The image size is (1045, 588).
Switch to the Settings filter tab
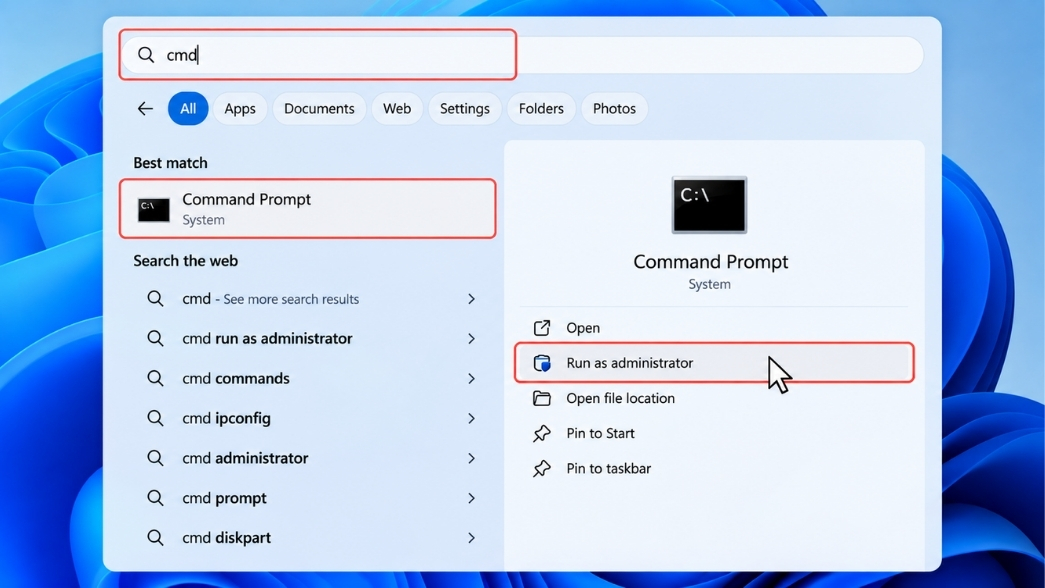tap(465, 109)
